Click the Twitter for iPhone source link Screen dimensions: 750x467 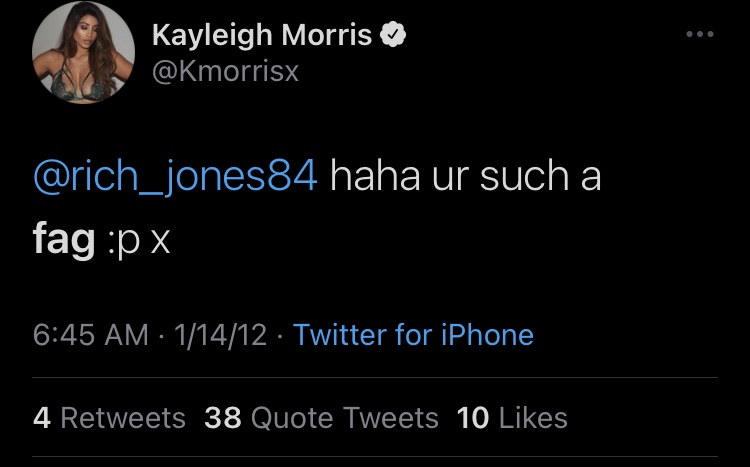[x=413, y=334]
